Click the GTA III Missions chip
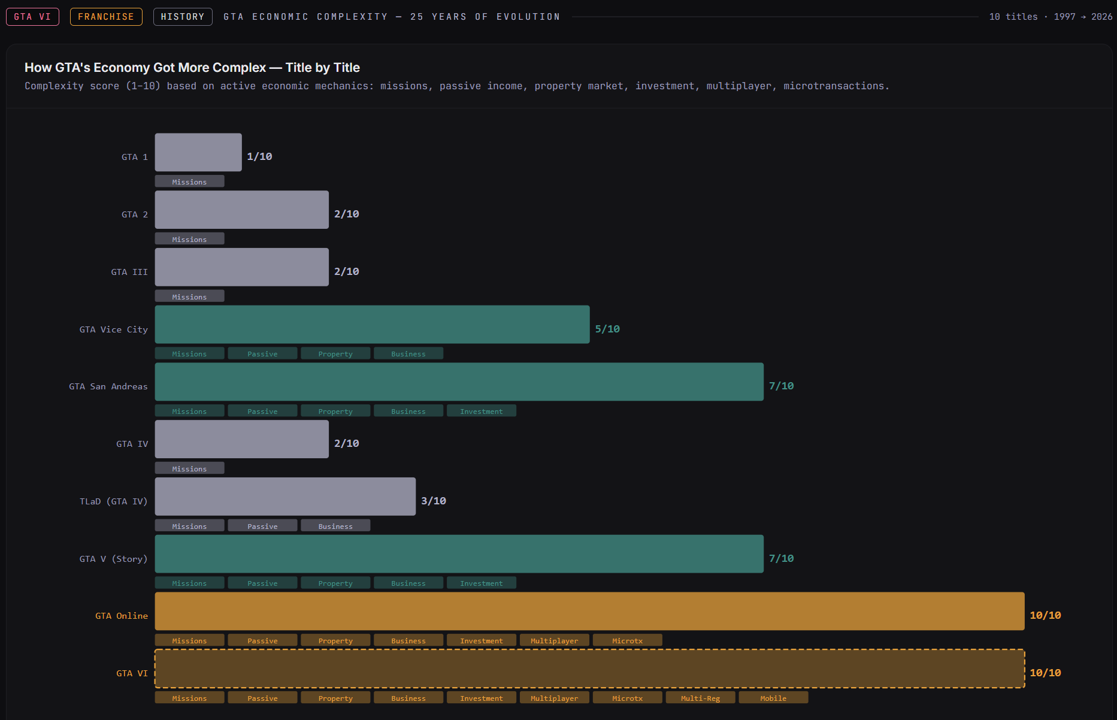This screenshot has height=720, width=1117. (x=189, y=296)
